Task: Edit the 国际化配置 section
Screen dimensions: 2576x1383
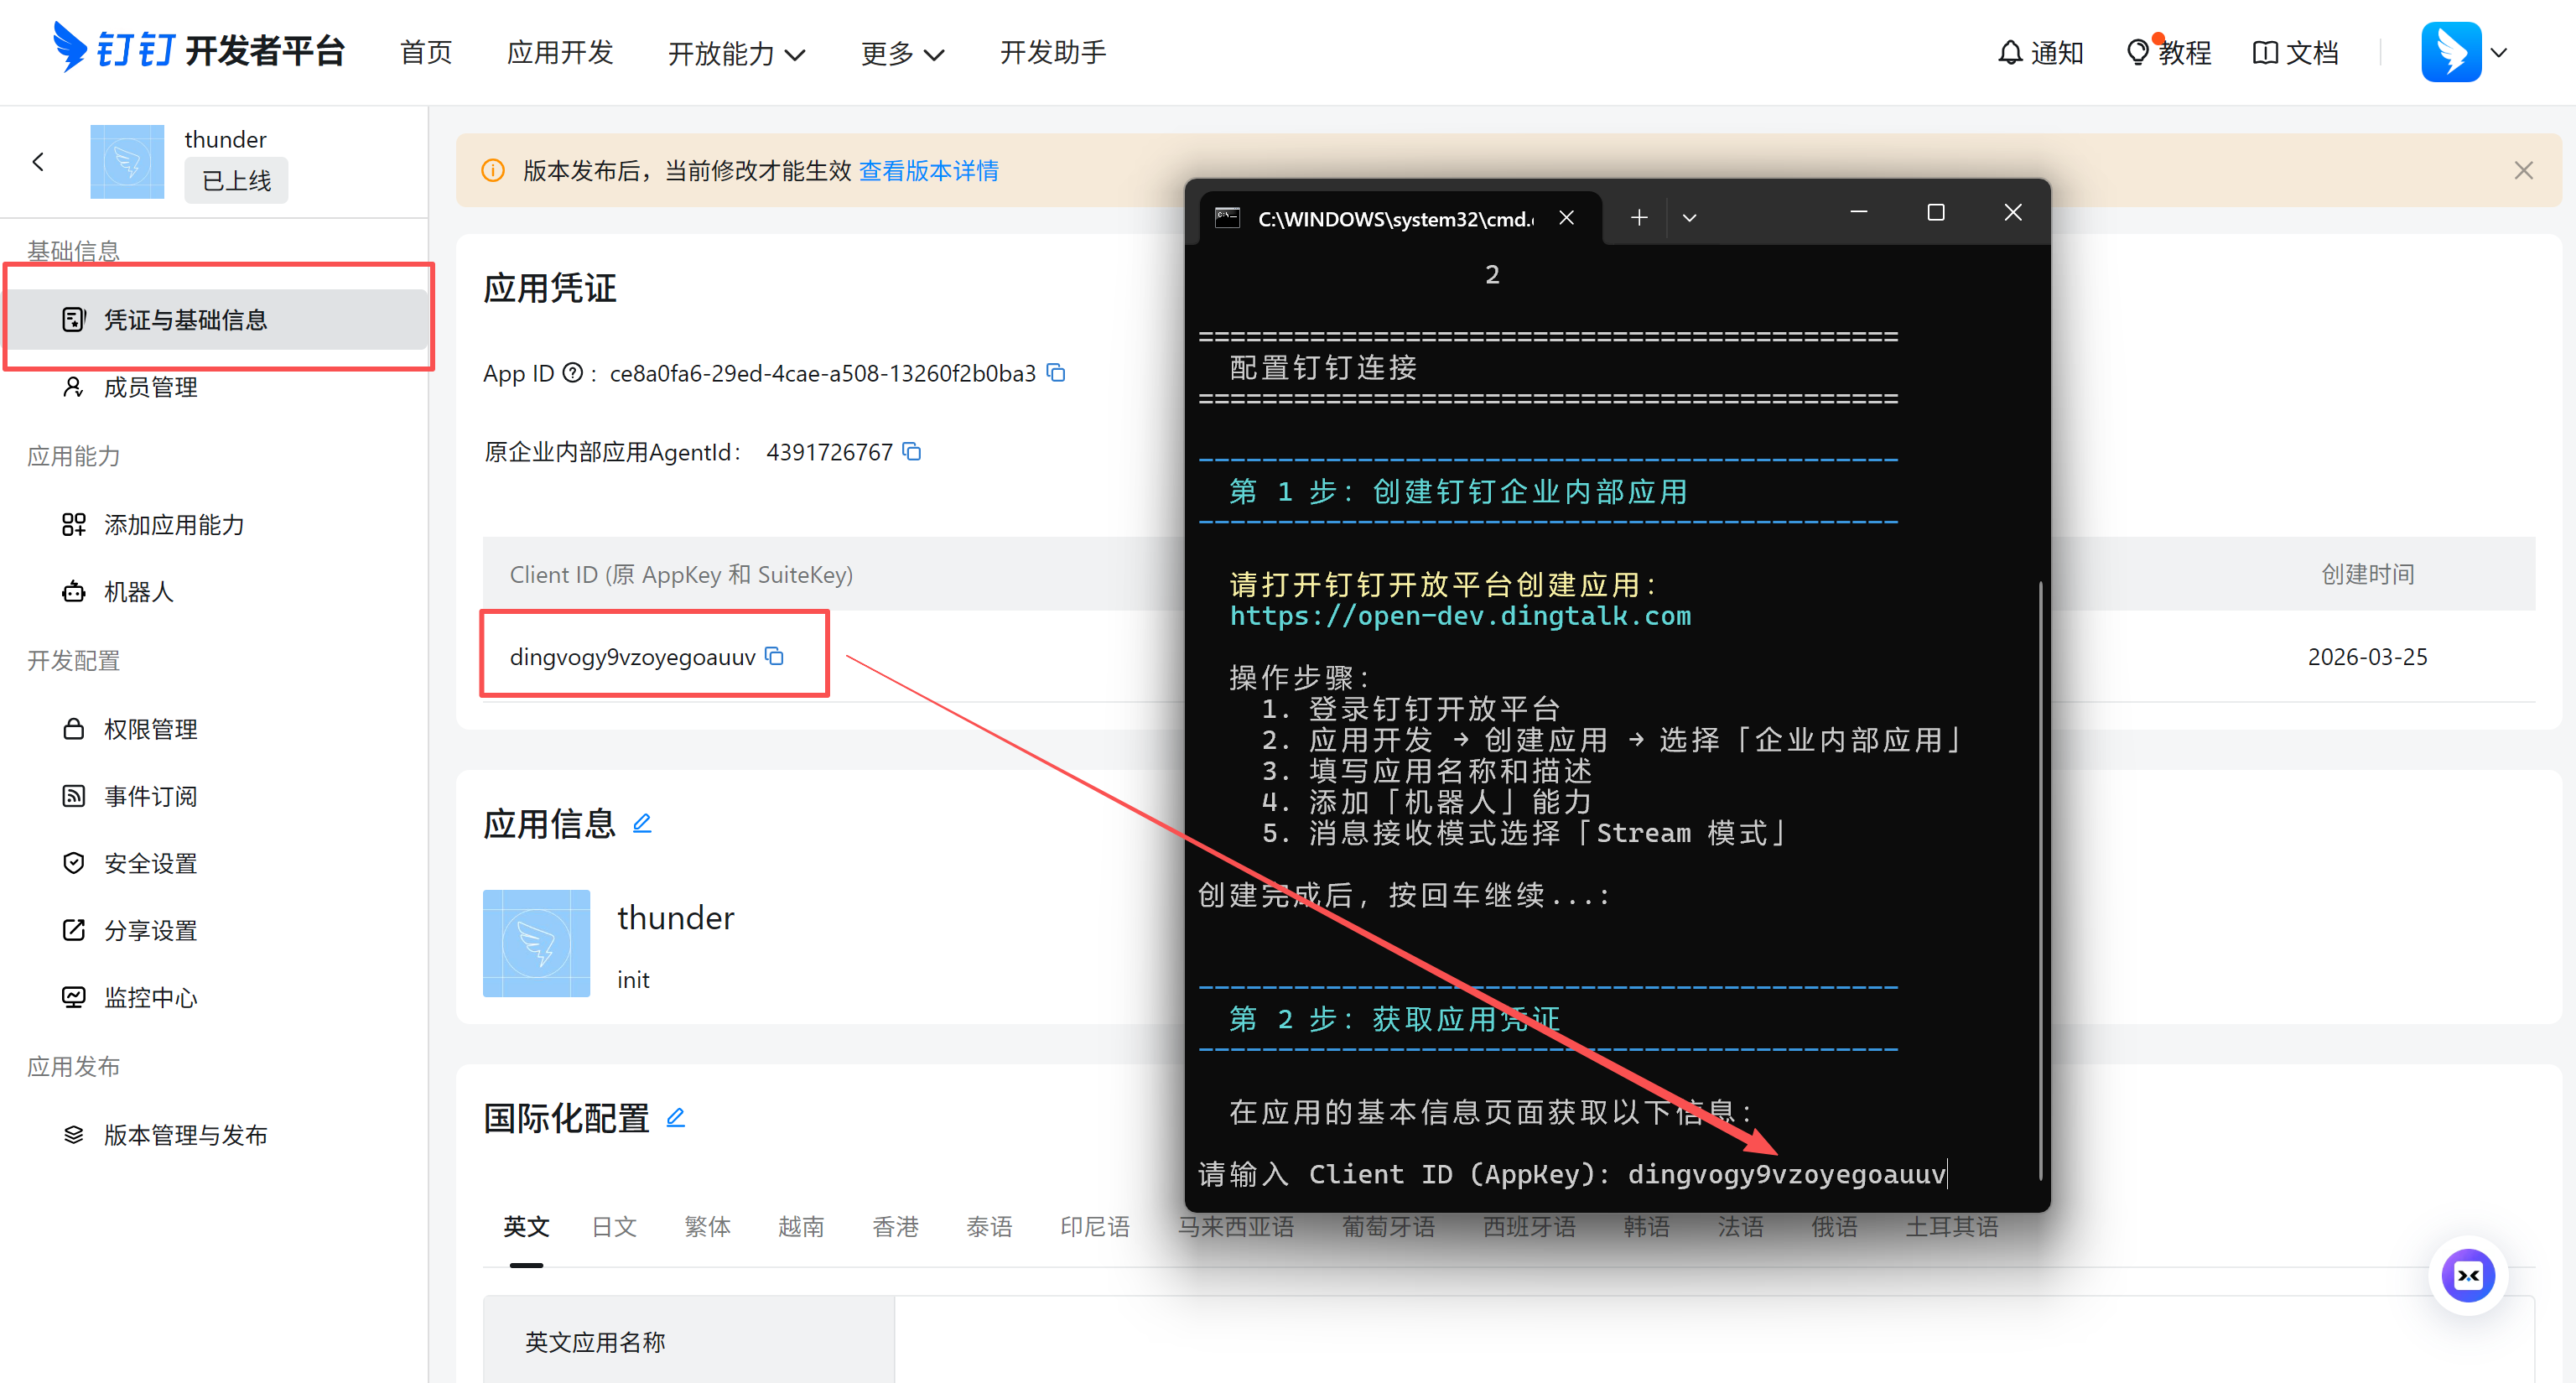Action: pos(676,1117)
